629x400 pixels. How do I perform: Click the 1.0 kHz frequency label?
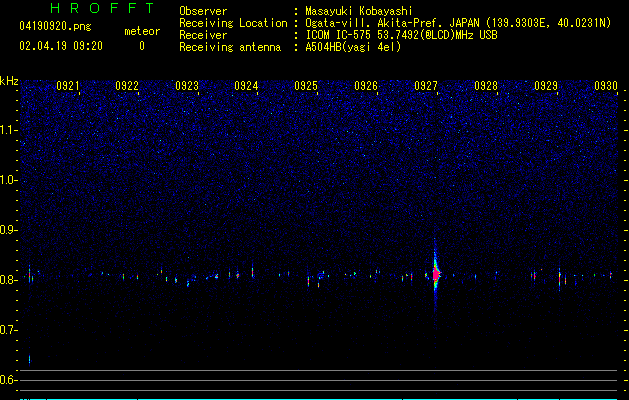(9, 180)
